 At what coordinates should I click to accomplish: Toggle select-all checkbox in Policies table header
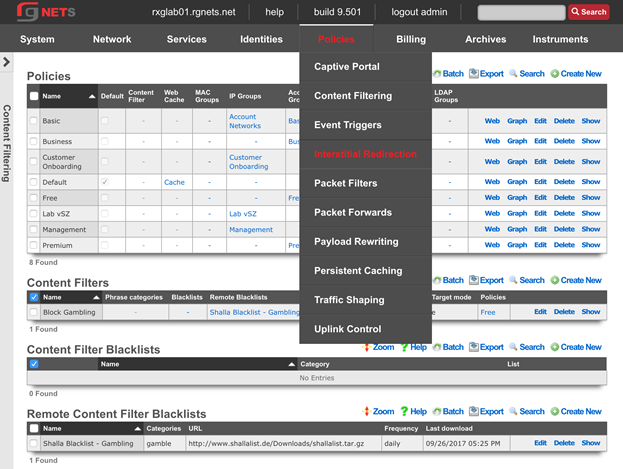click(34, 96)
